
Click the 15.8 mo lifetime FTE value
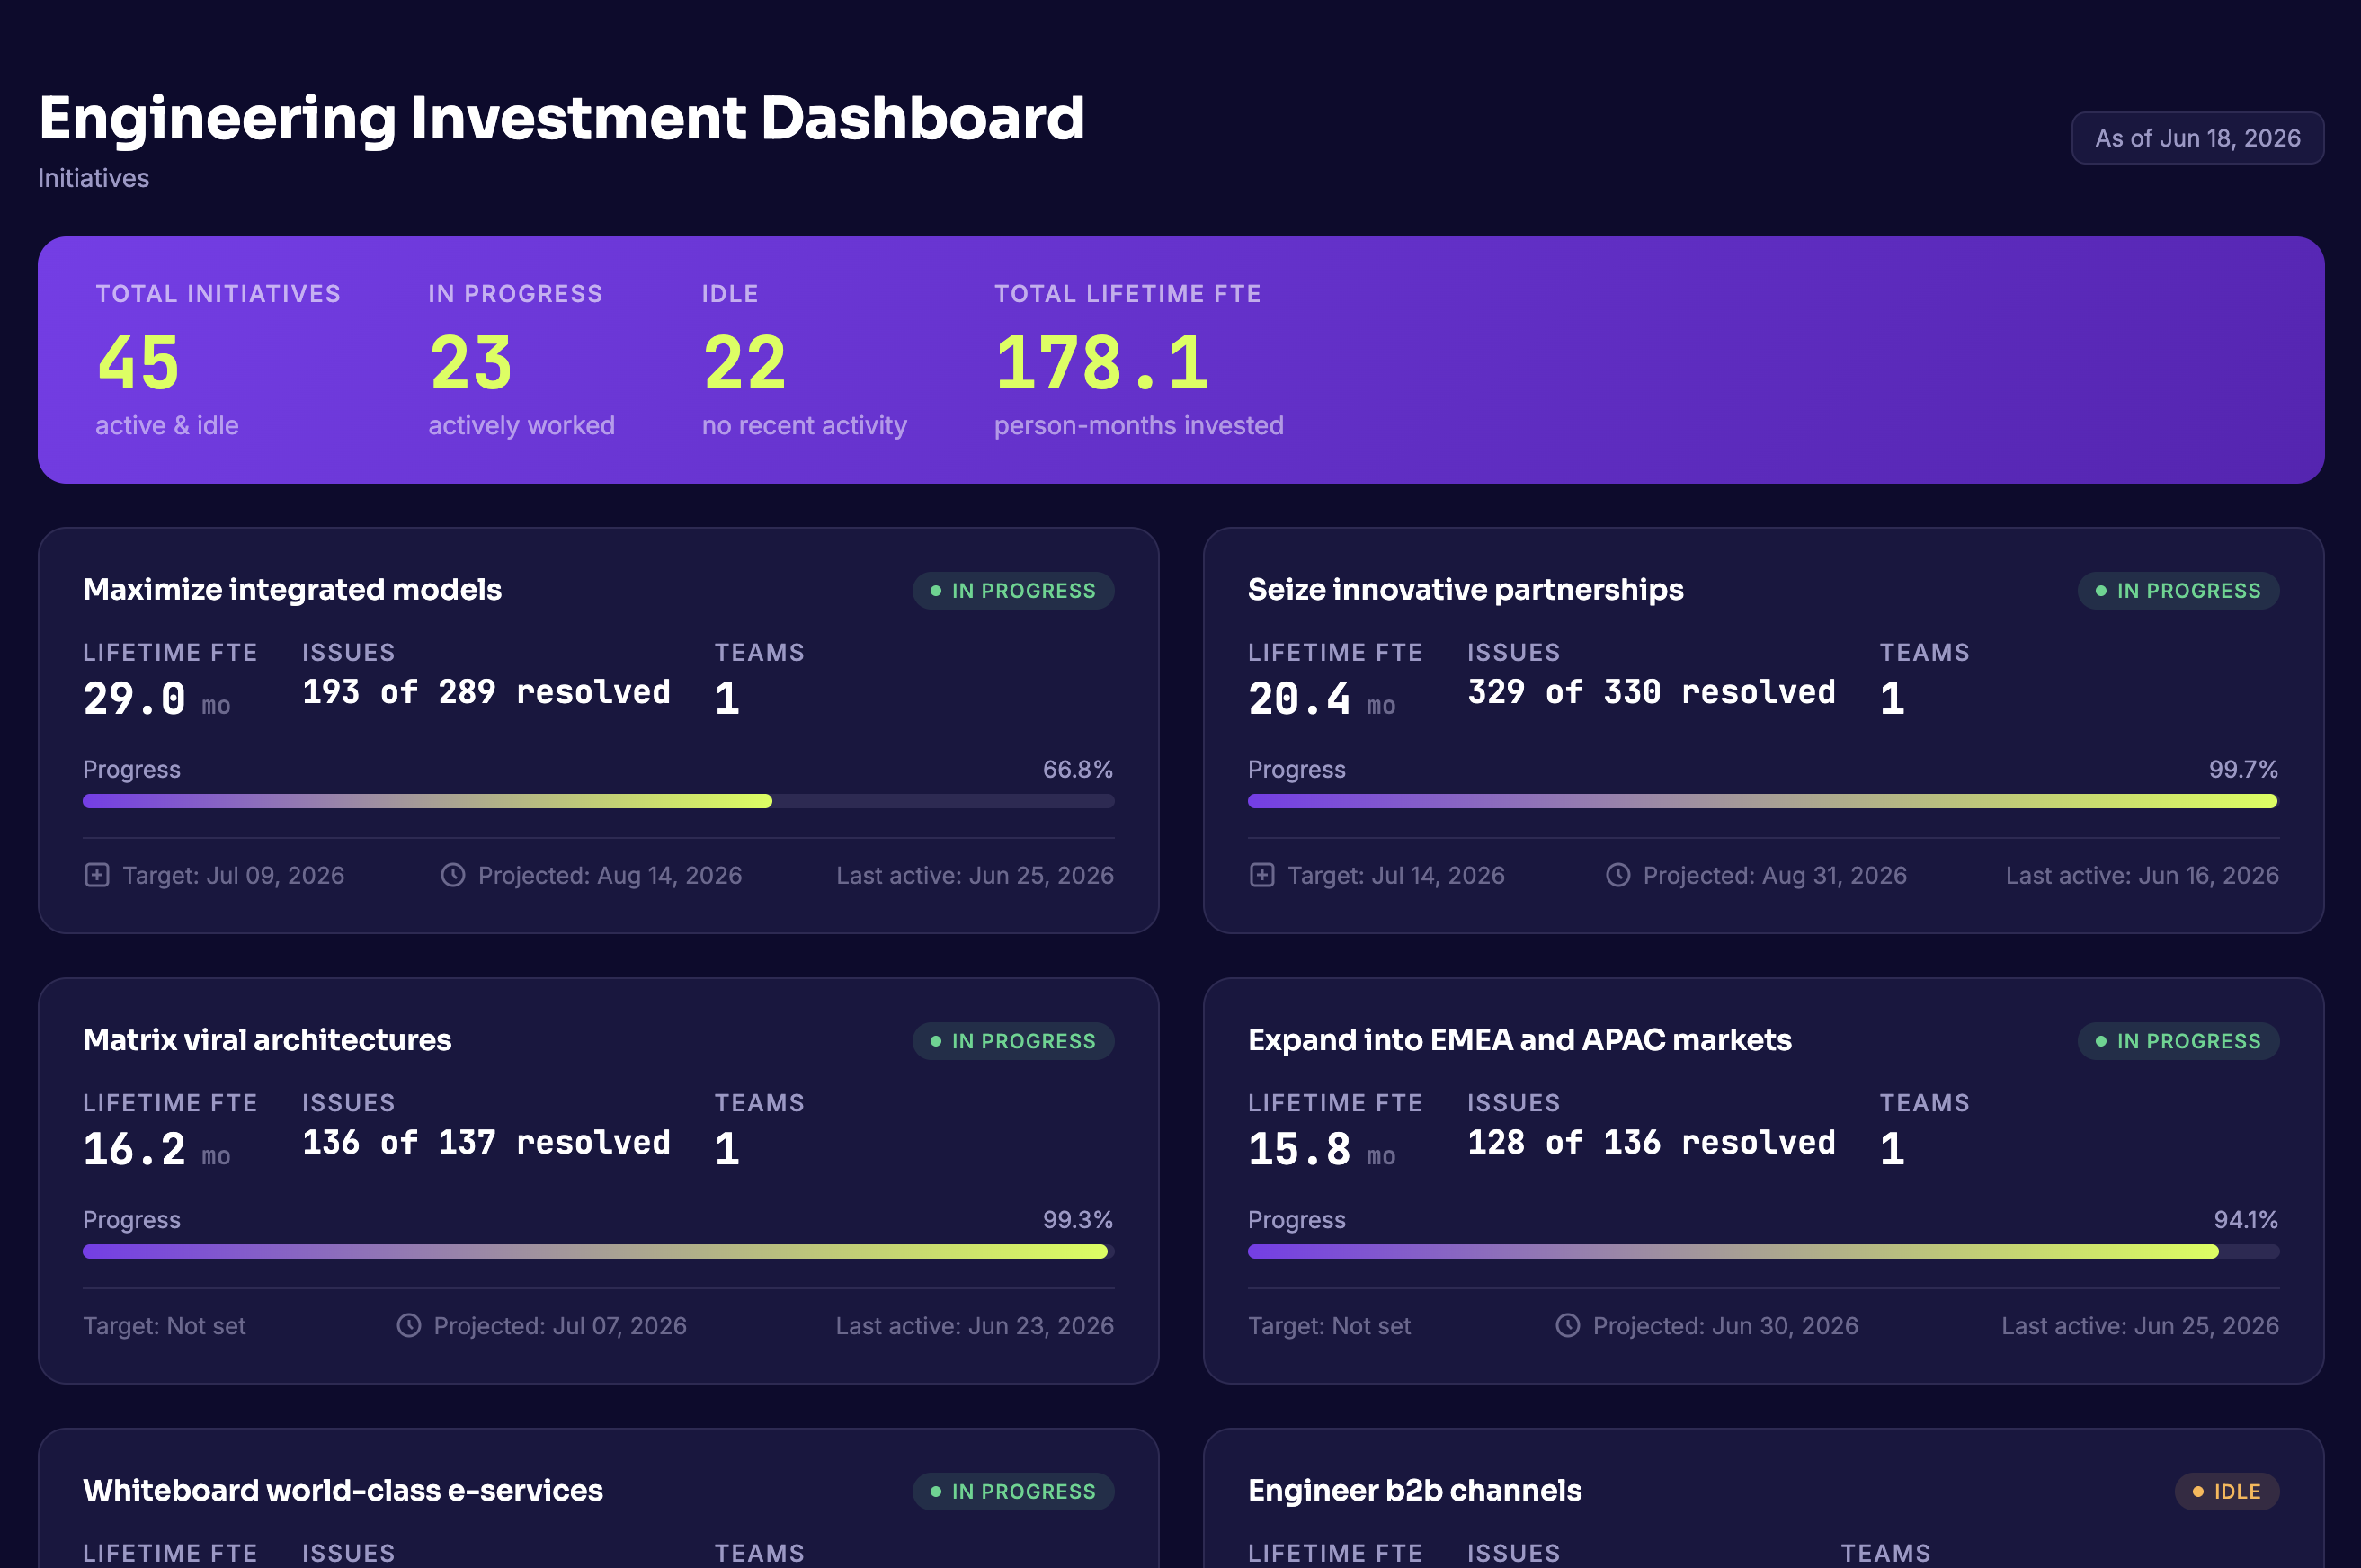pyautogui.click(x=1322, y=1149)
